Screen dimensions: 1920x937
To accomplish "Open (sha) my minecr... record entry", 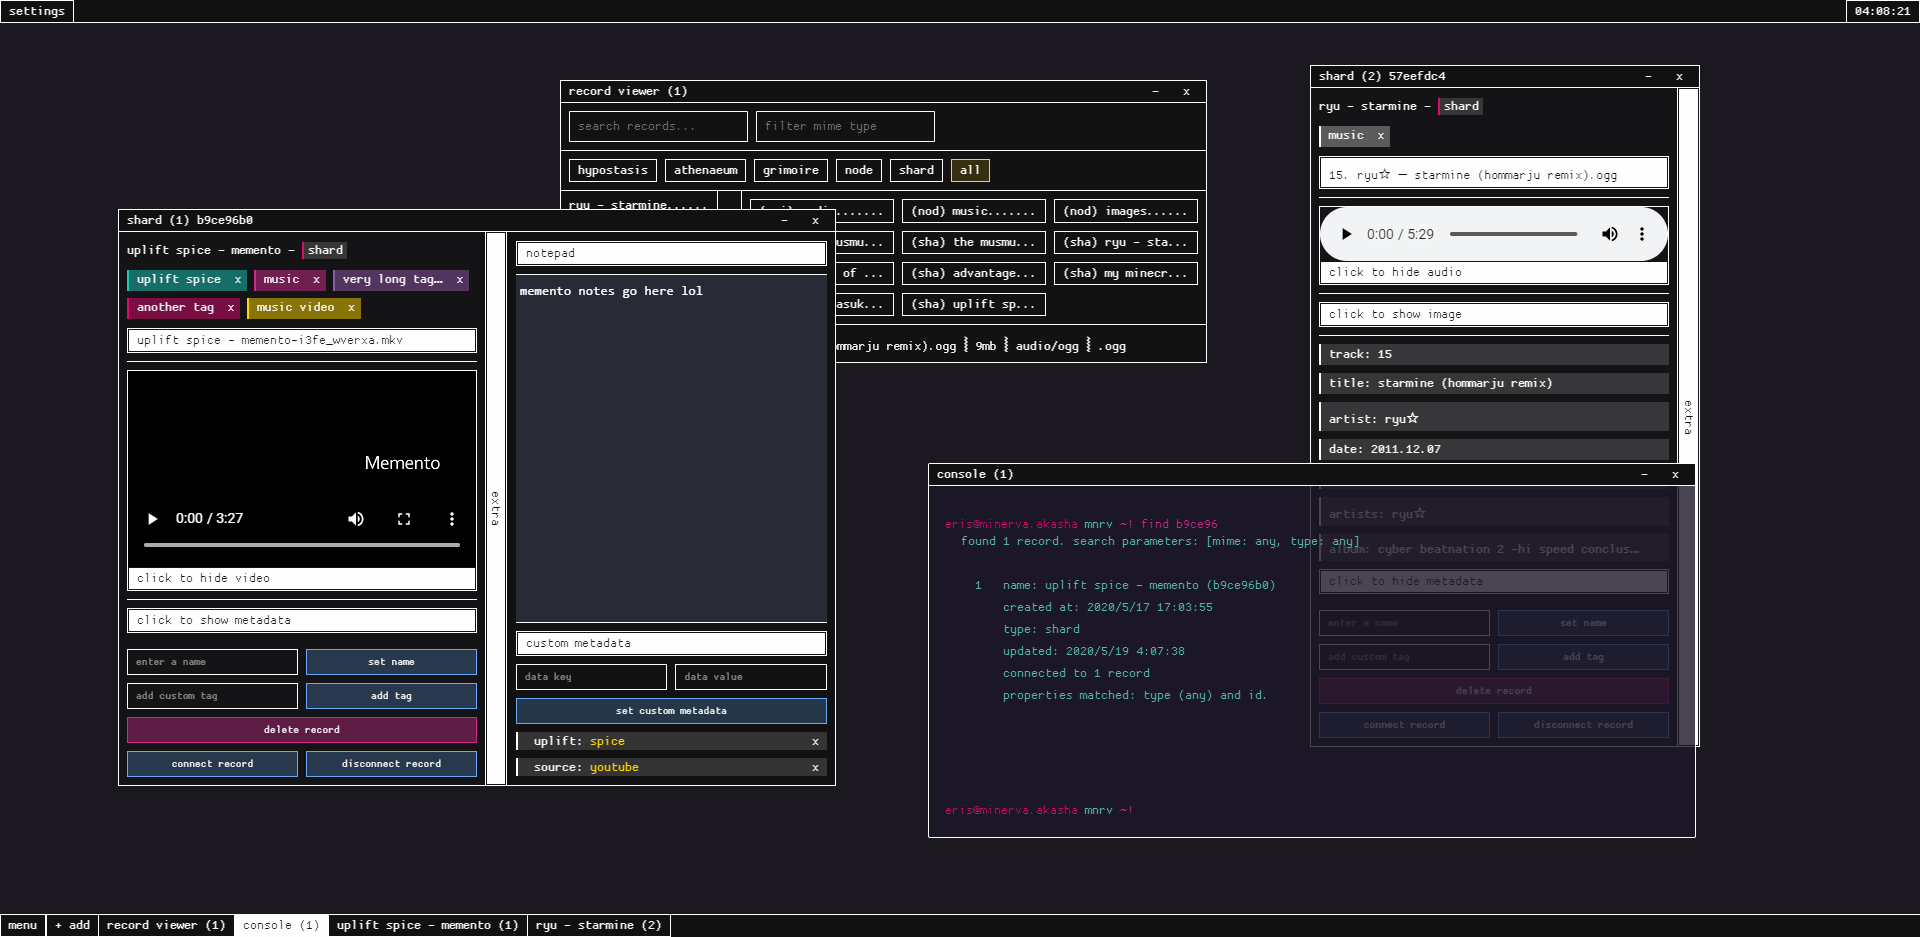I will pos(1125,273).
